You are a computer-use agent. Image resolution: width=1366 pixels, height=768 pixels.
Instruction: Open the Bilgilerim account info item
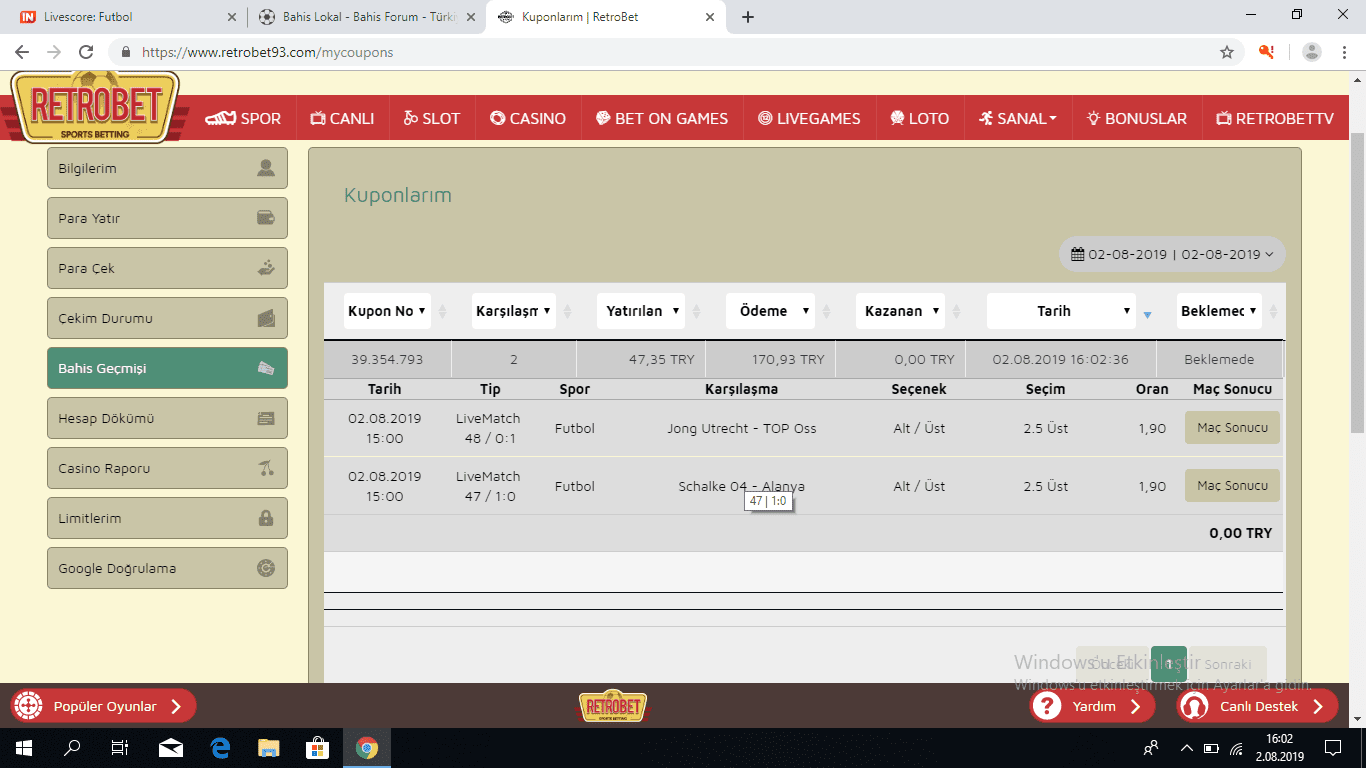167,168
